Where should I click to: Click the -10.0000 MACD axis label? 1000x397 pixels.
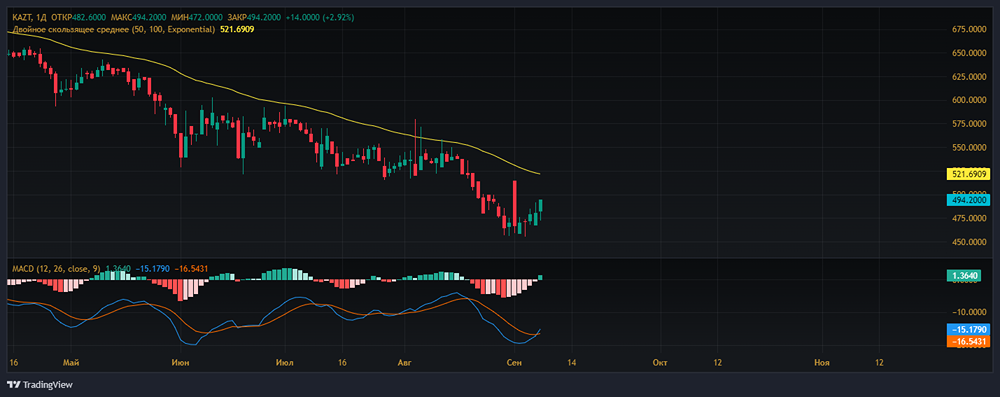pyautogui.click(x=969, y=312)
